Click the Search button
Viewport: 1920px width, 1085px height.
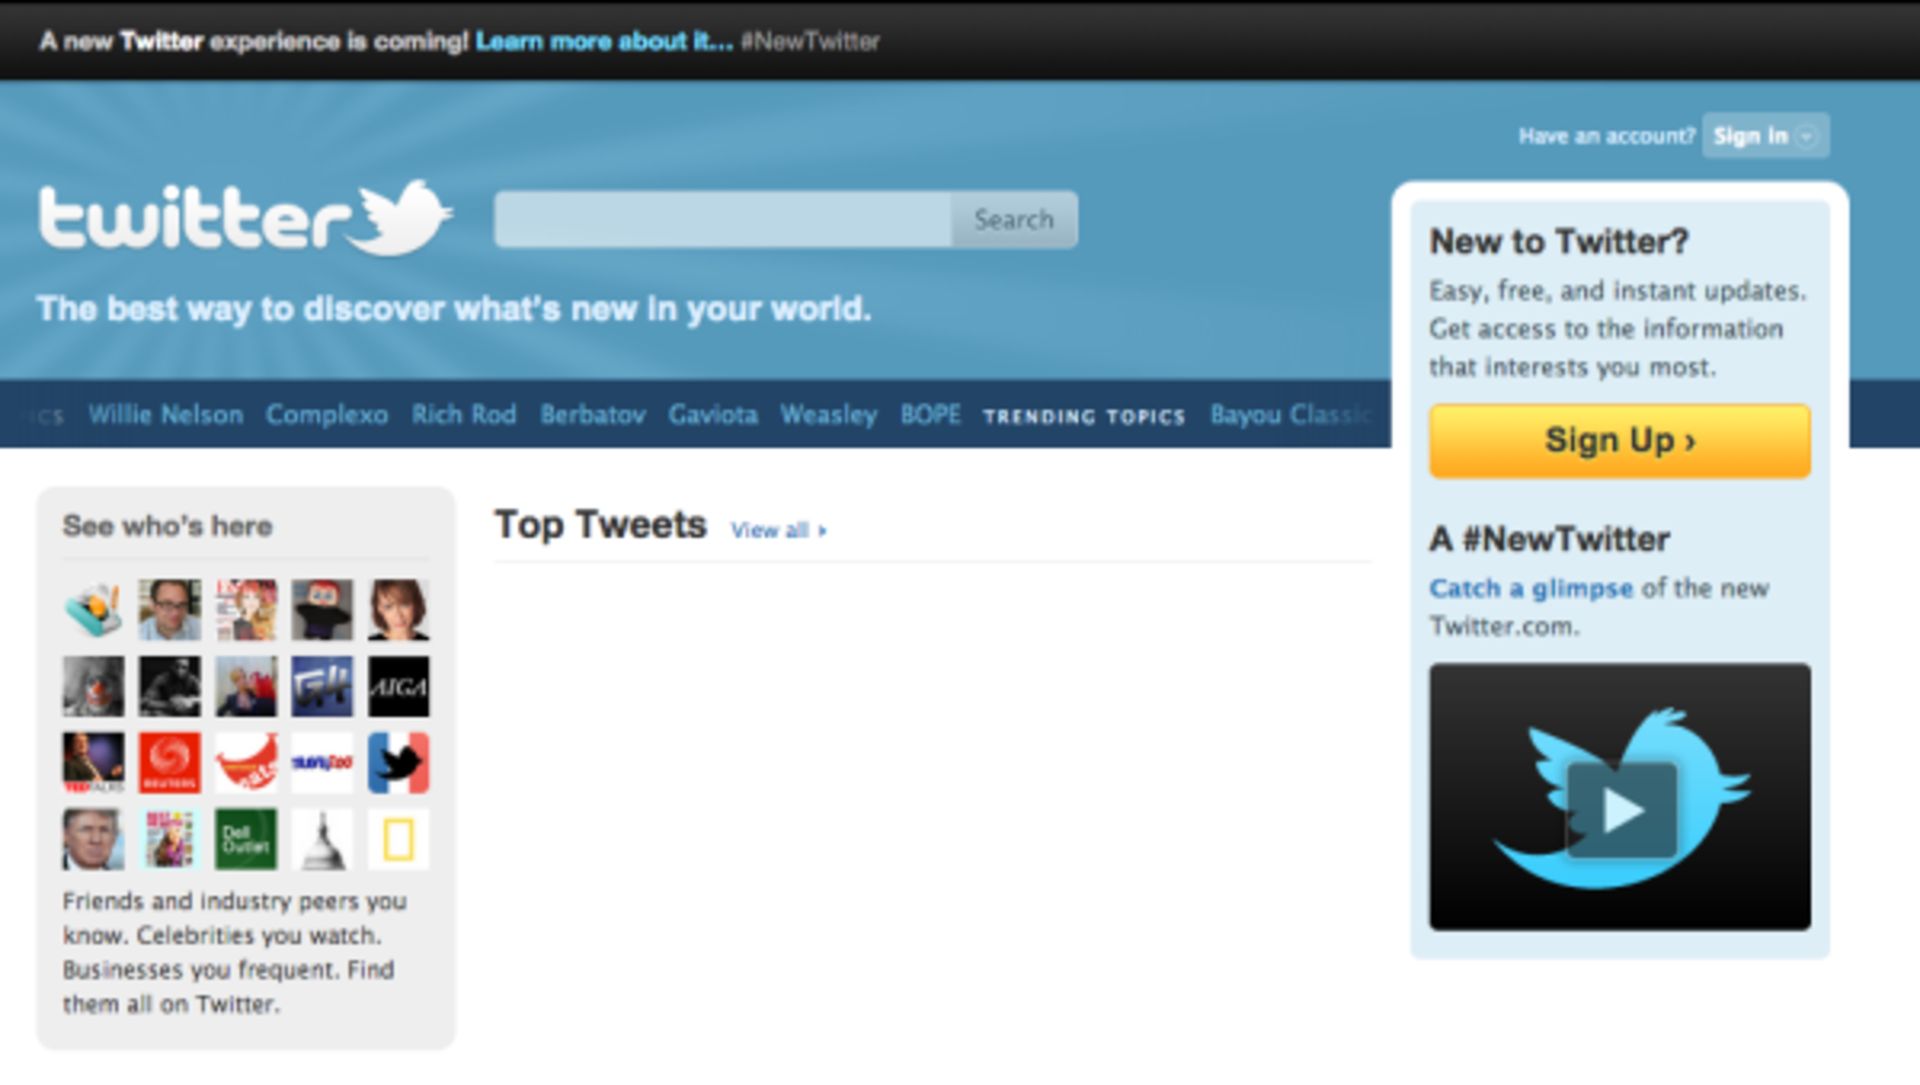point(1014,219)
